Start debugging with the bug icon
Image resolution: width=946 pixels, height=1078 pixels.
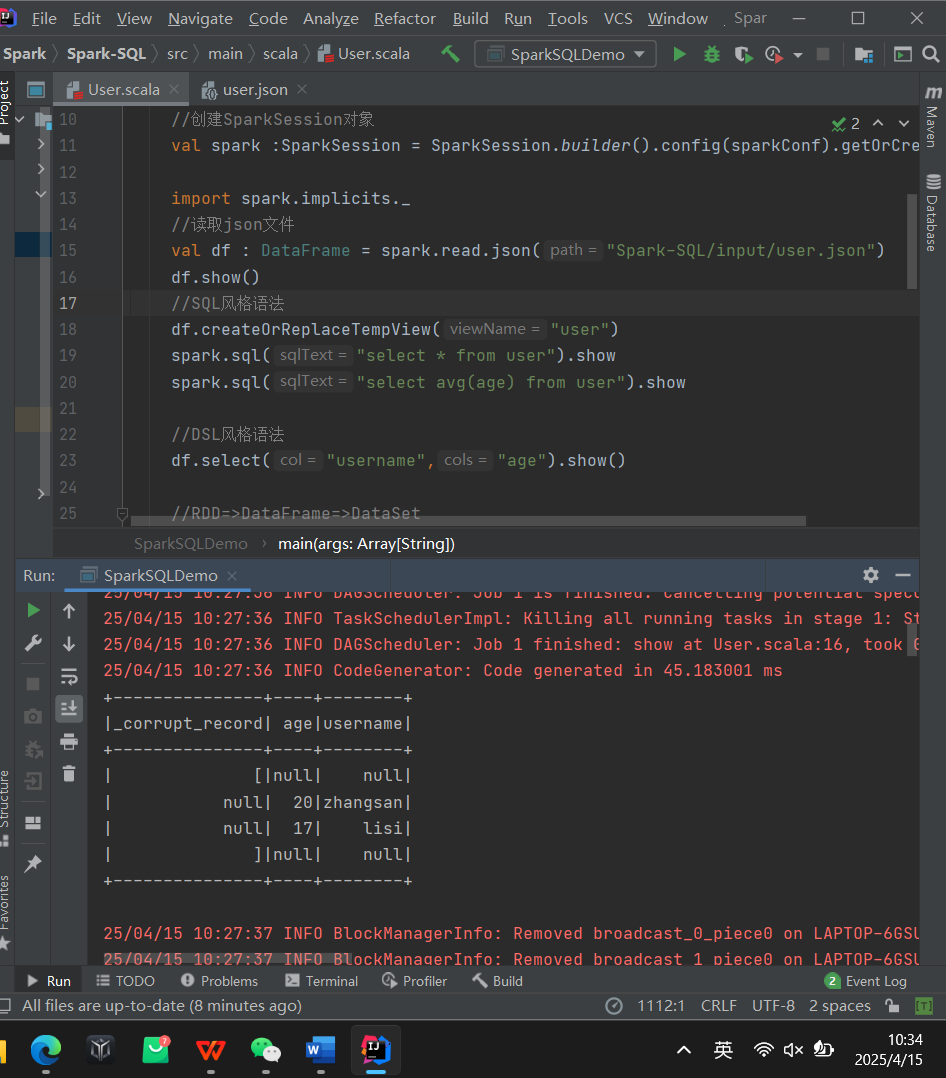tap(712, 54)
